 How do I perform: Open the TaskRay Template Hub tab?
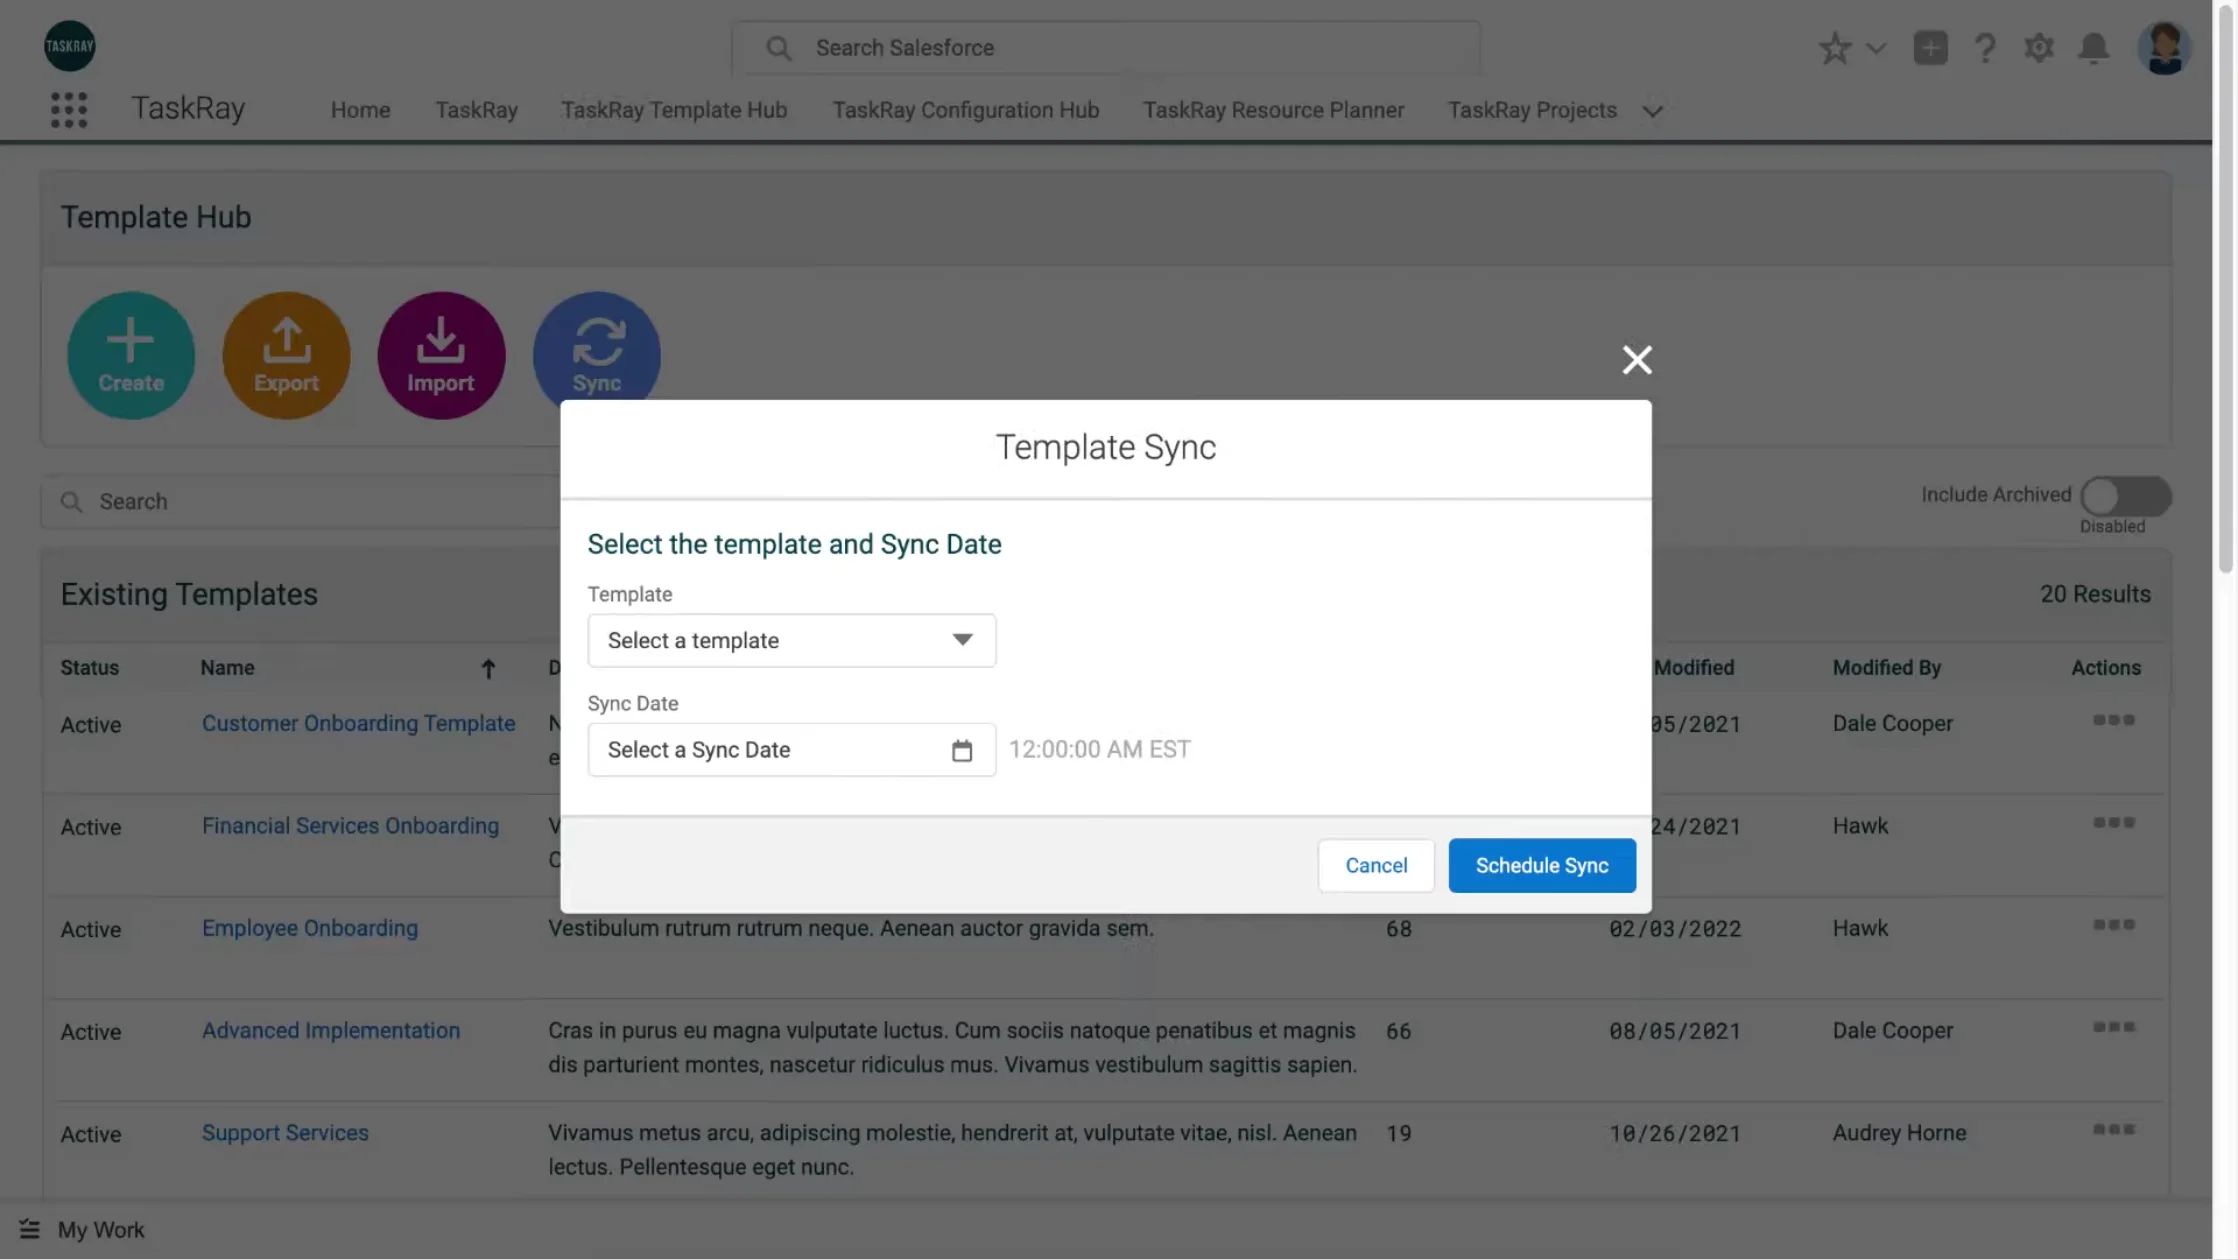tap(674, 110)
